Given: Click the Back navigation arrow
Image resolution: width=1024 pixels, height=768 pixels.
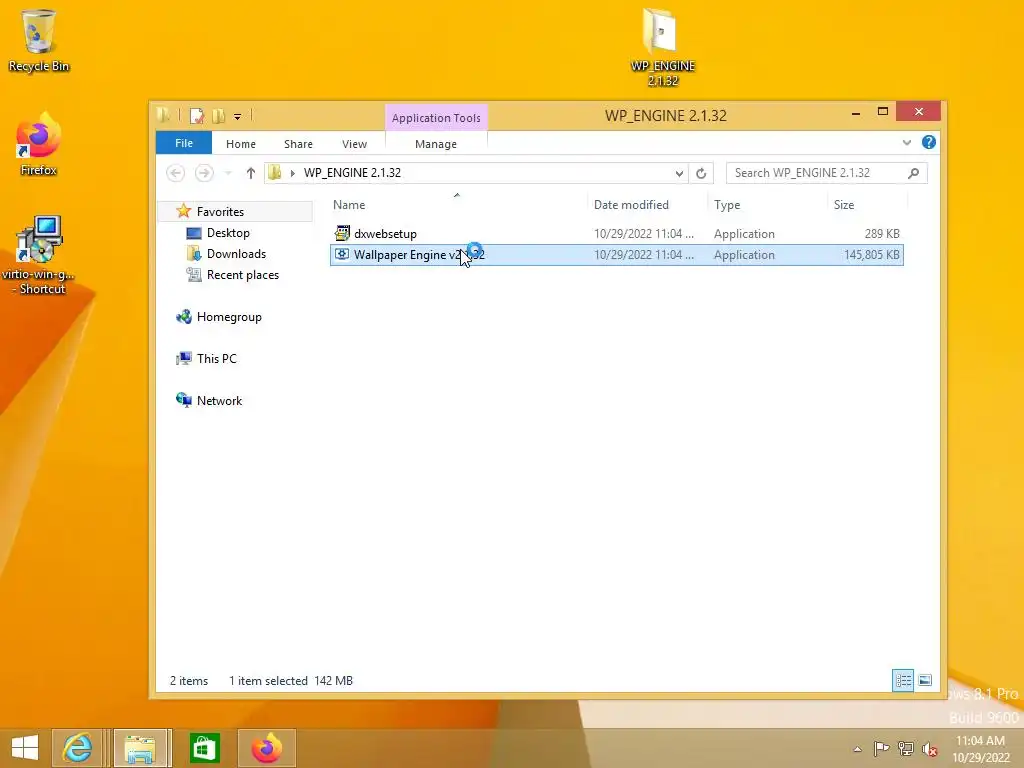Looking at the screenshot, I should coord(175,173).
